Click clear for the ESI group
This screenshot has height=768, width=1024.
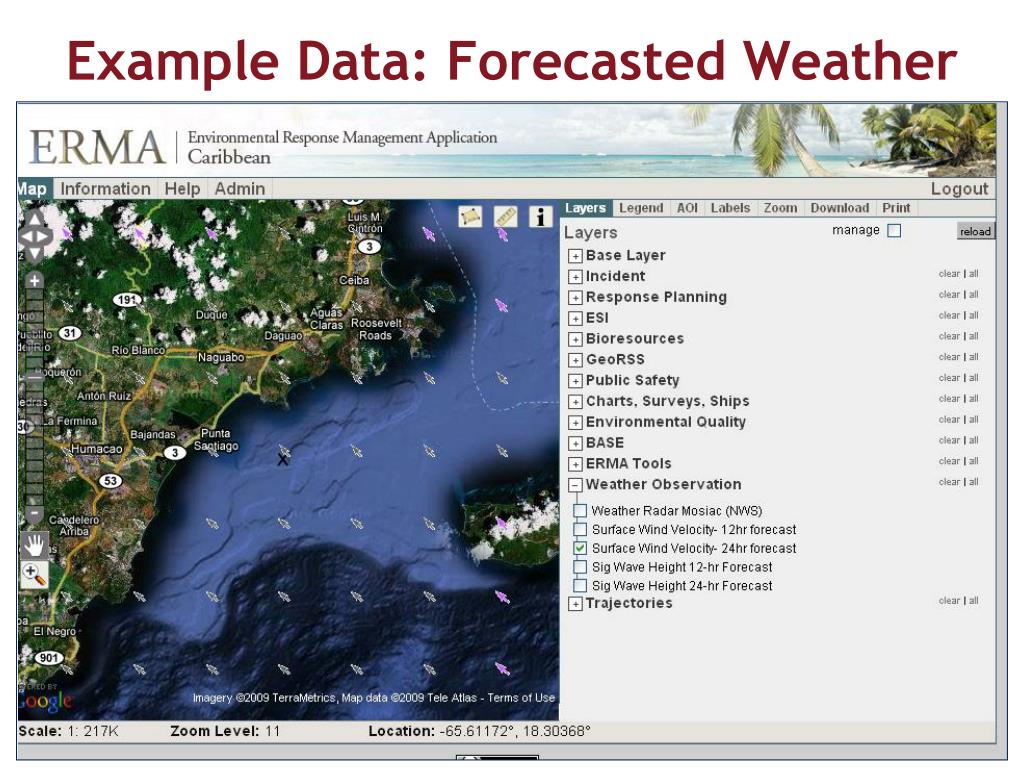click(949, 315)
